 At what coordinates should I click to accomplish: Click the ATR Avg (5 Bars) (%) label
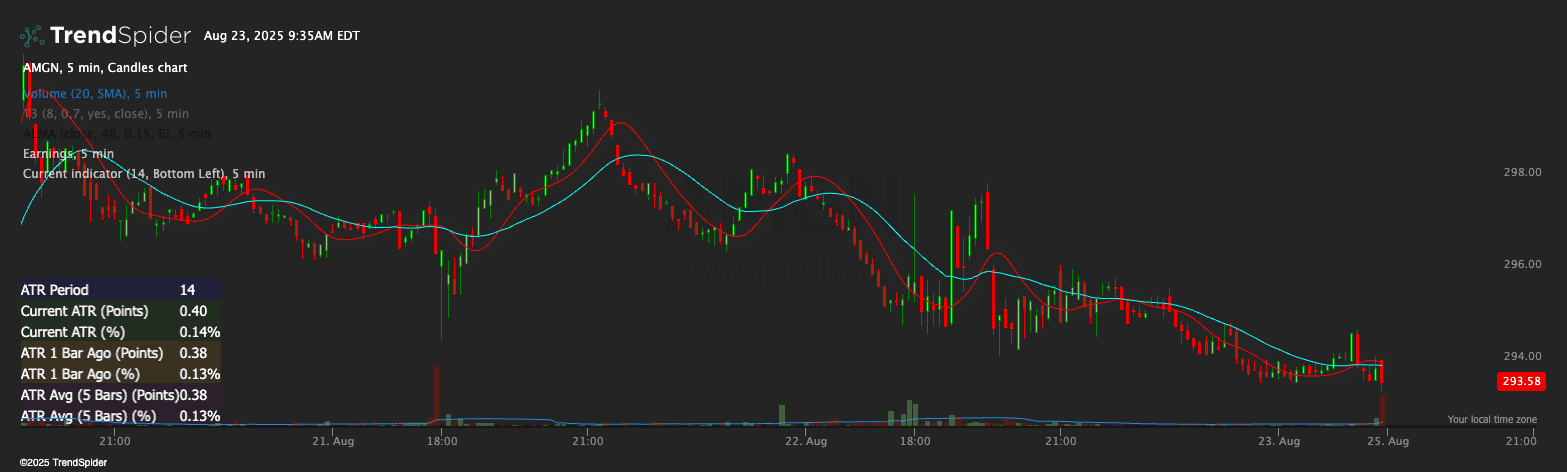point(89,416)
